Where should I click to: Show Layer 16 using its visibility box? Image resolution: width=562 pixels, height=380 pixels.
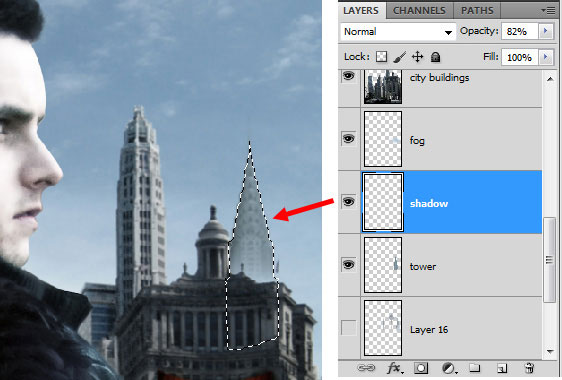click(349, 328)
